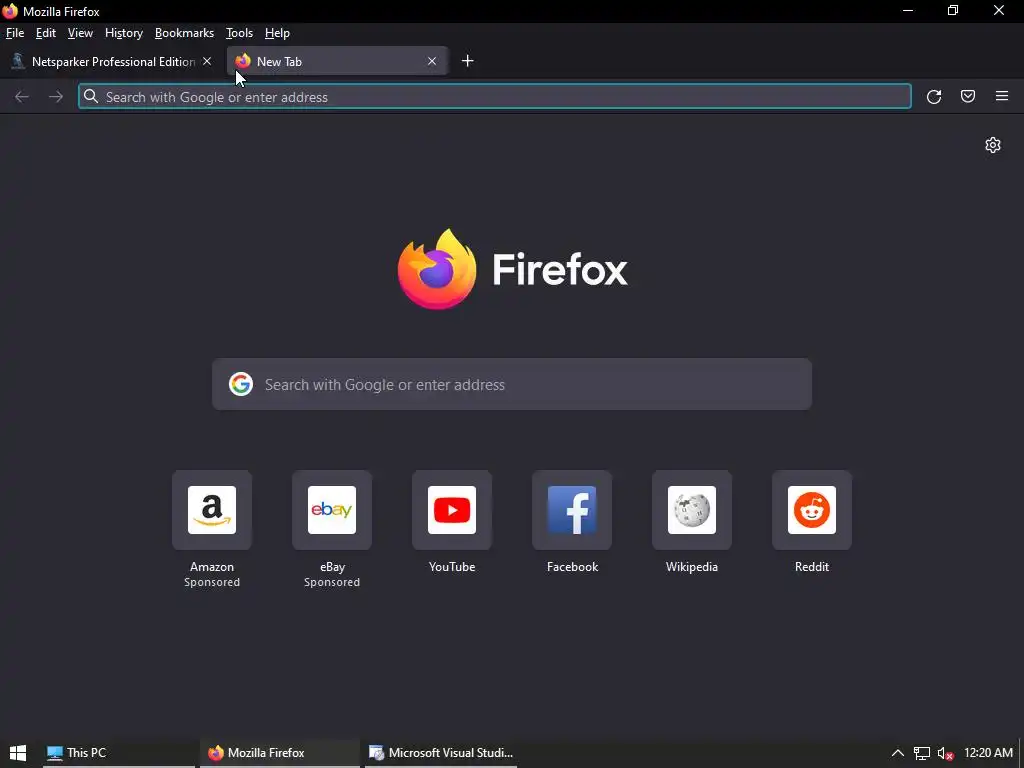Switch to Mozilla Firefox taskbar button
The image size is (1024, 768).
(x=280, y=753)
